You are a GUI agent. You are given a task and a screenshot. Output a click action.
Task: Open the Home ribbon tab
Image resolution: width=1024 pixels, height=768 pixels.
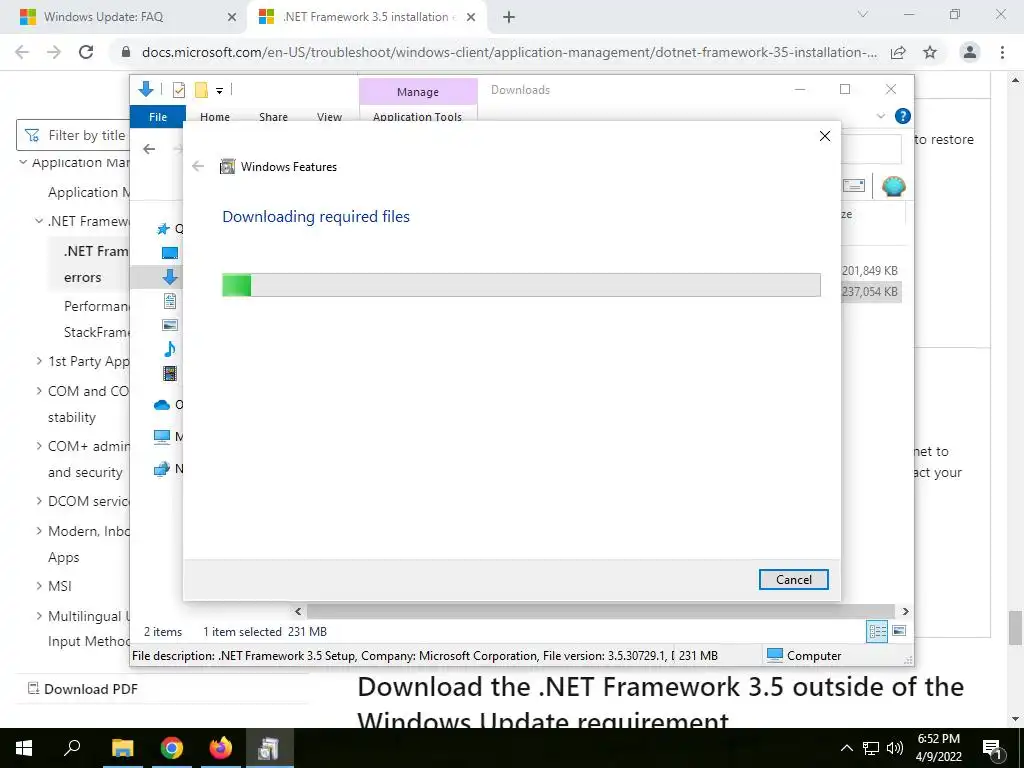pos(215,117)
